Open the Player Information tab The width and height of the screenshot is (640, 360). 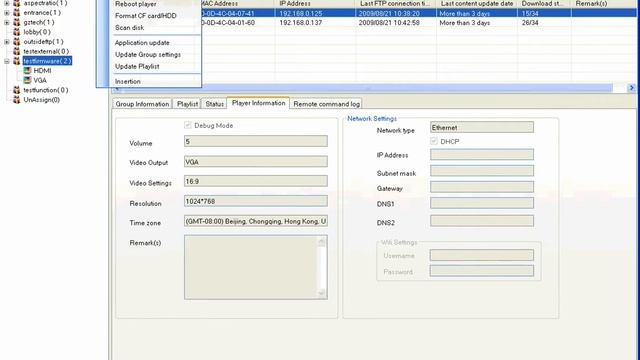258,103
